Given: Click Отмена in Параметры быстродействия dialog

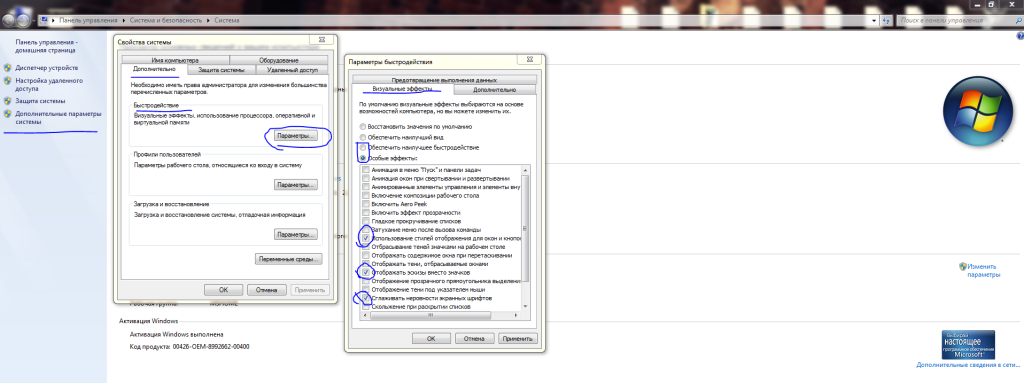Looking at the screenshot, I should click(474, 339).
